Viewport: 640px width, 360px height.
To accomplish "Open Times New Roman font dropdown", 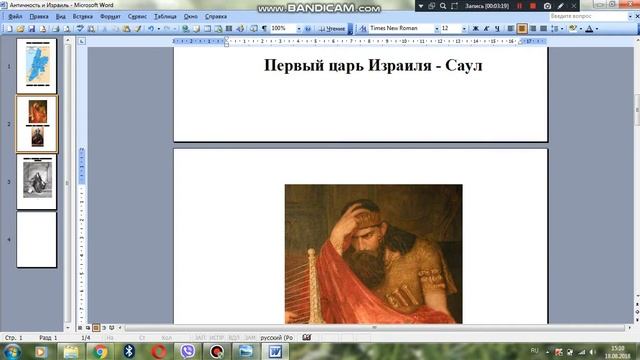I will tap(436, 29).
